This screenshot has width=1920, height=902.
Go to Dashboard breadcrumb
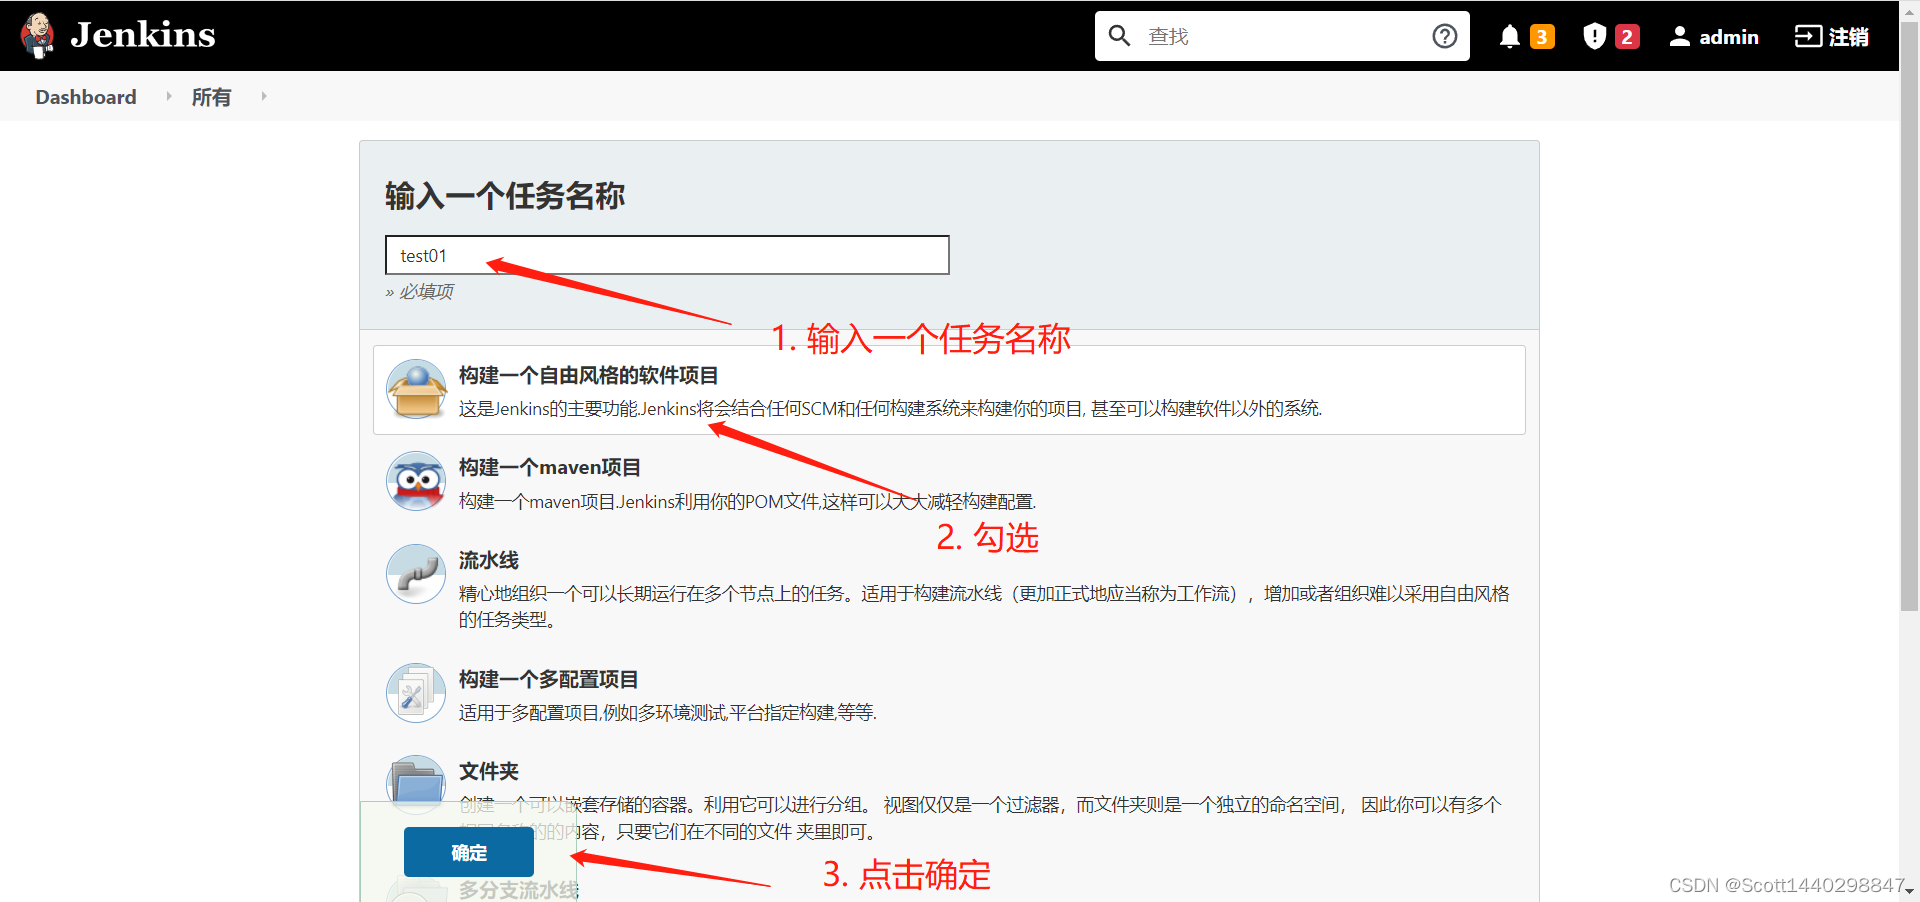[86, 97]
